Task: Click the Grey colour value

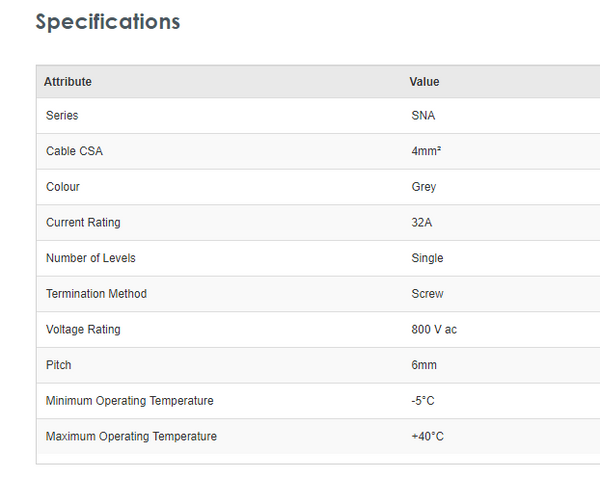Action: [424, 187]
